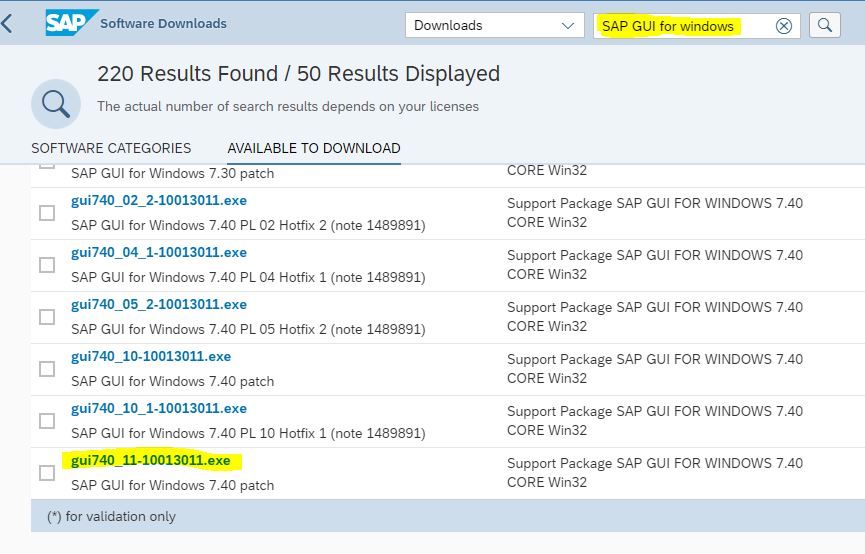The image size is (865, 554).
Task: Click description PL 02 Hotfix 2
Action: point(248,225)
